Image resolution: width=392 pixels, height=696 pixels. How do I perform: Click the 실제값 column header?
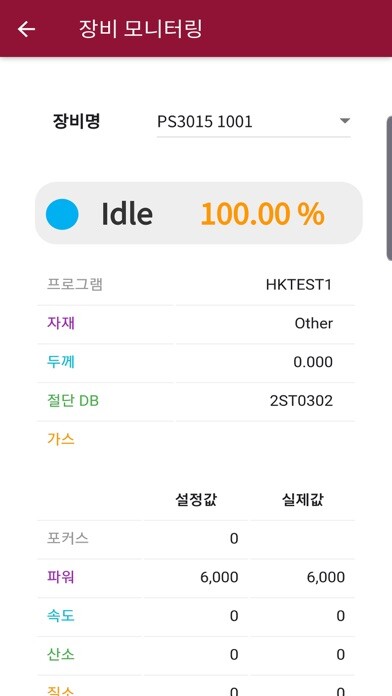(303, 500)
